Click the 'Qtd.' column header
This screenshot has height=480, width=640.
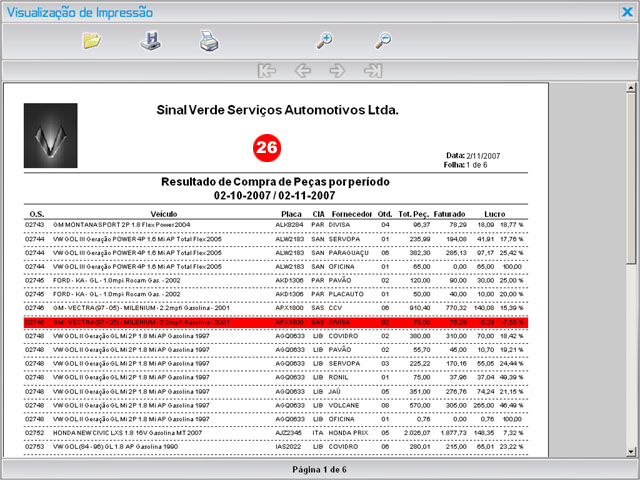point(385,214)
